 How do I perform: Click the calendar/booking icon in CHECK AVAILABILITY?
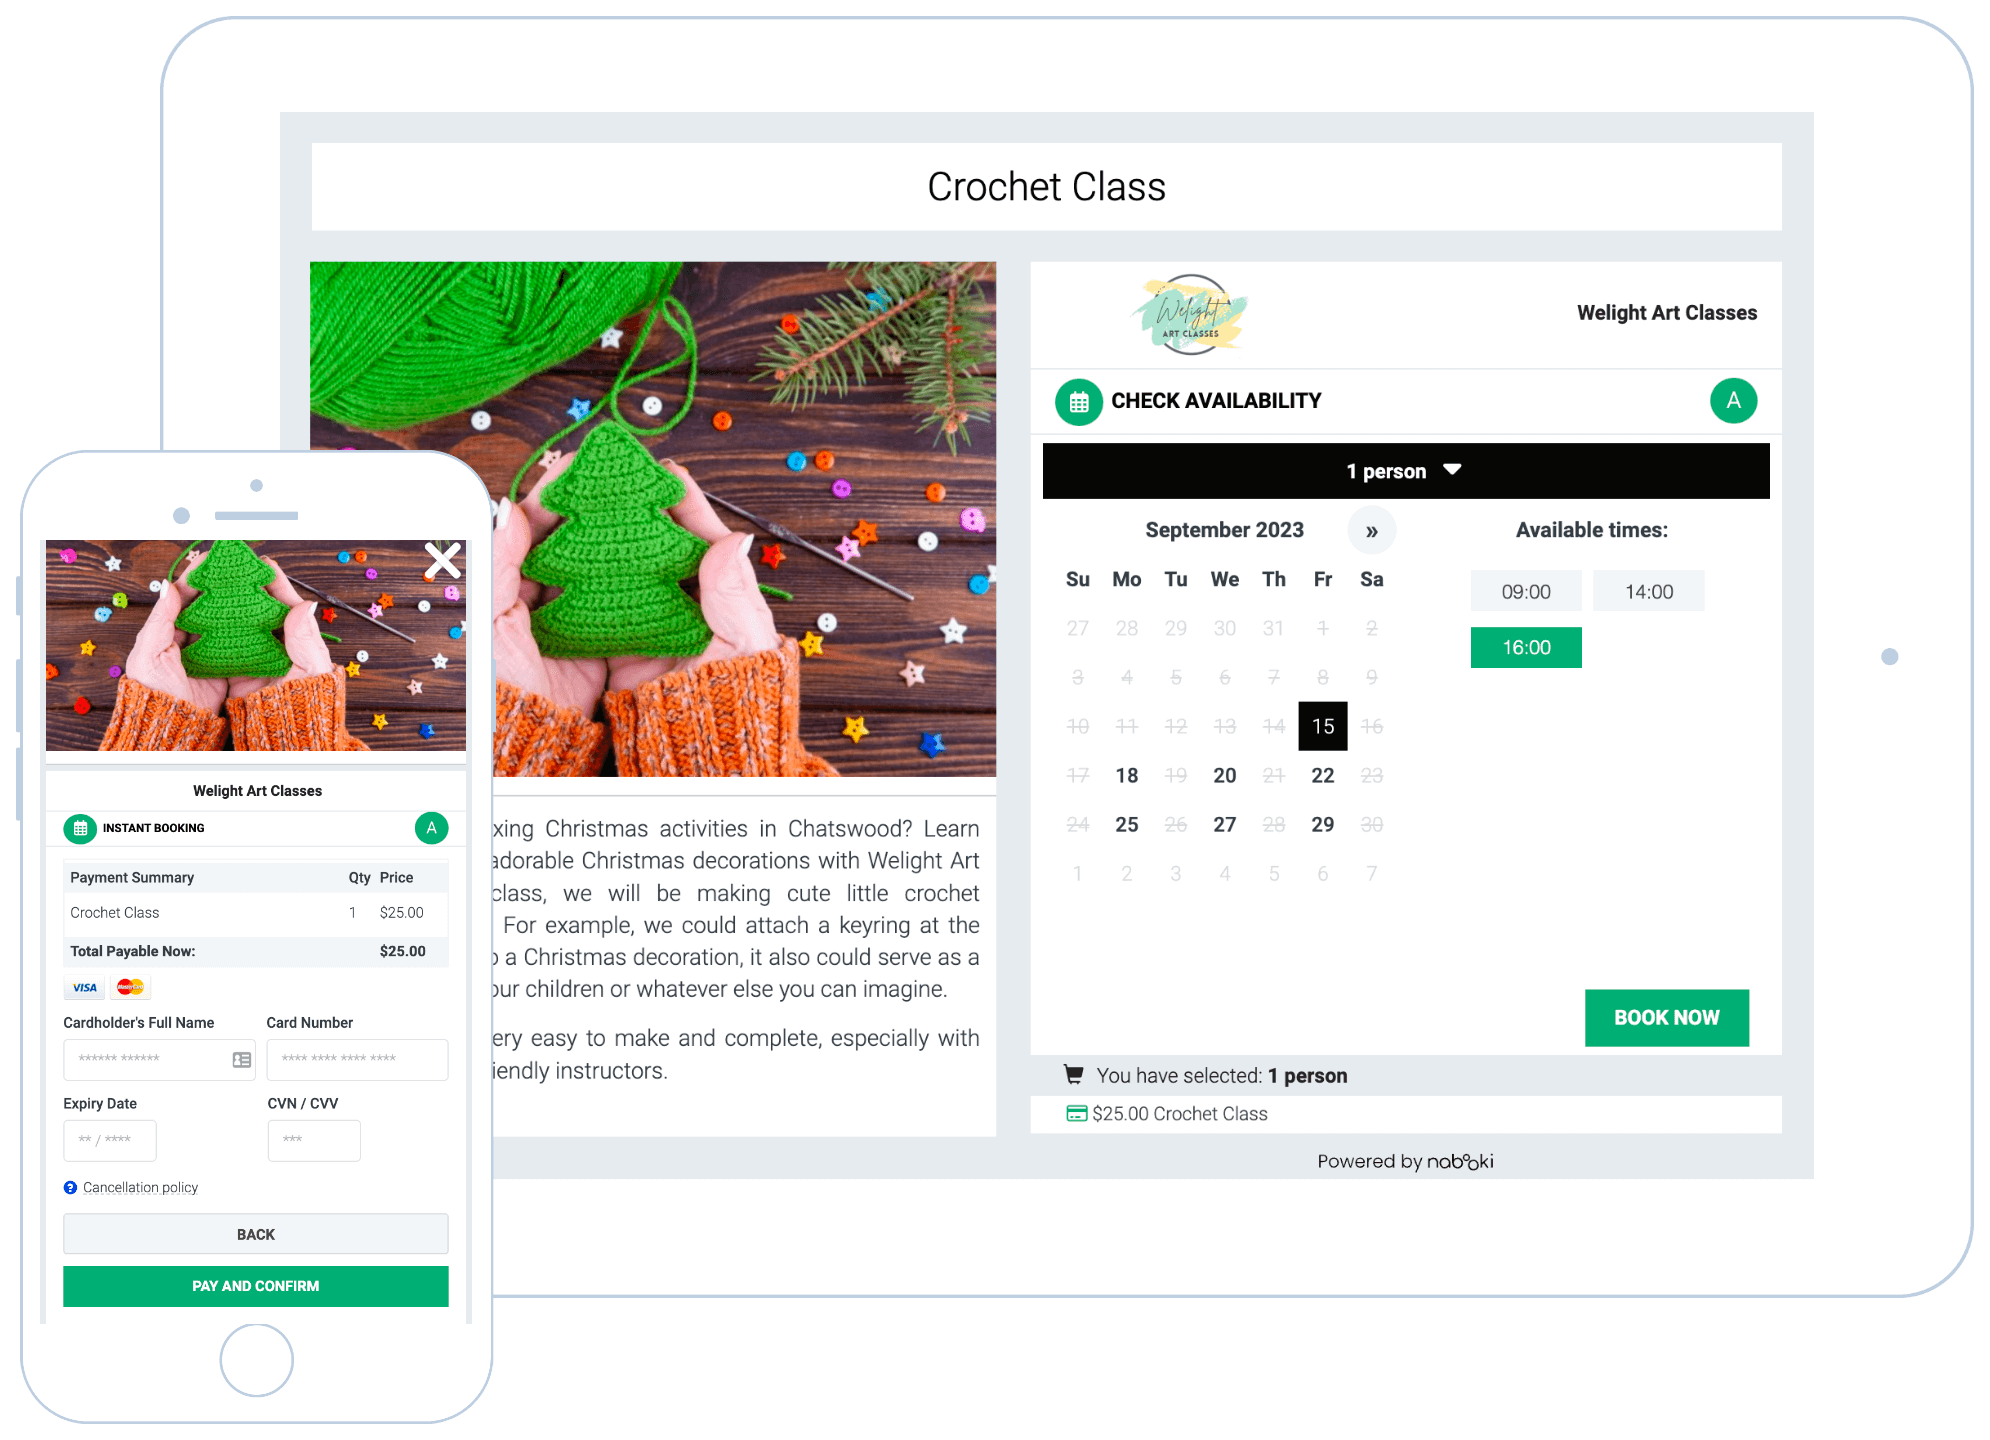tap(1077, 400)
